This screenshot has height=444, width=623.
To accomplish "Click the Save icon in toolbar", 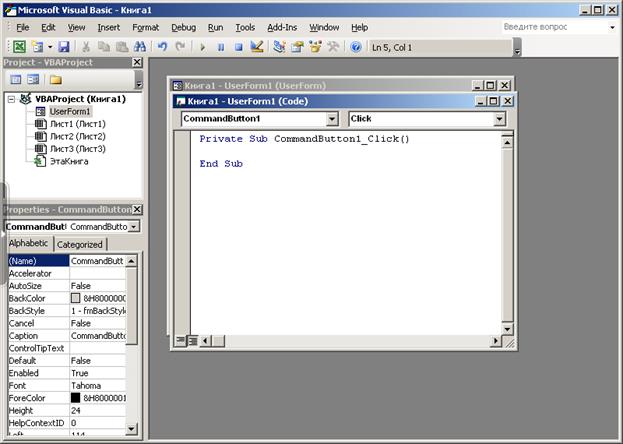I will coord(64,47).
